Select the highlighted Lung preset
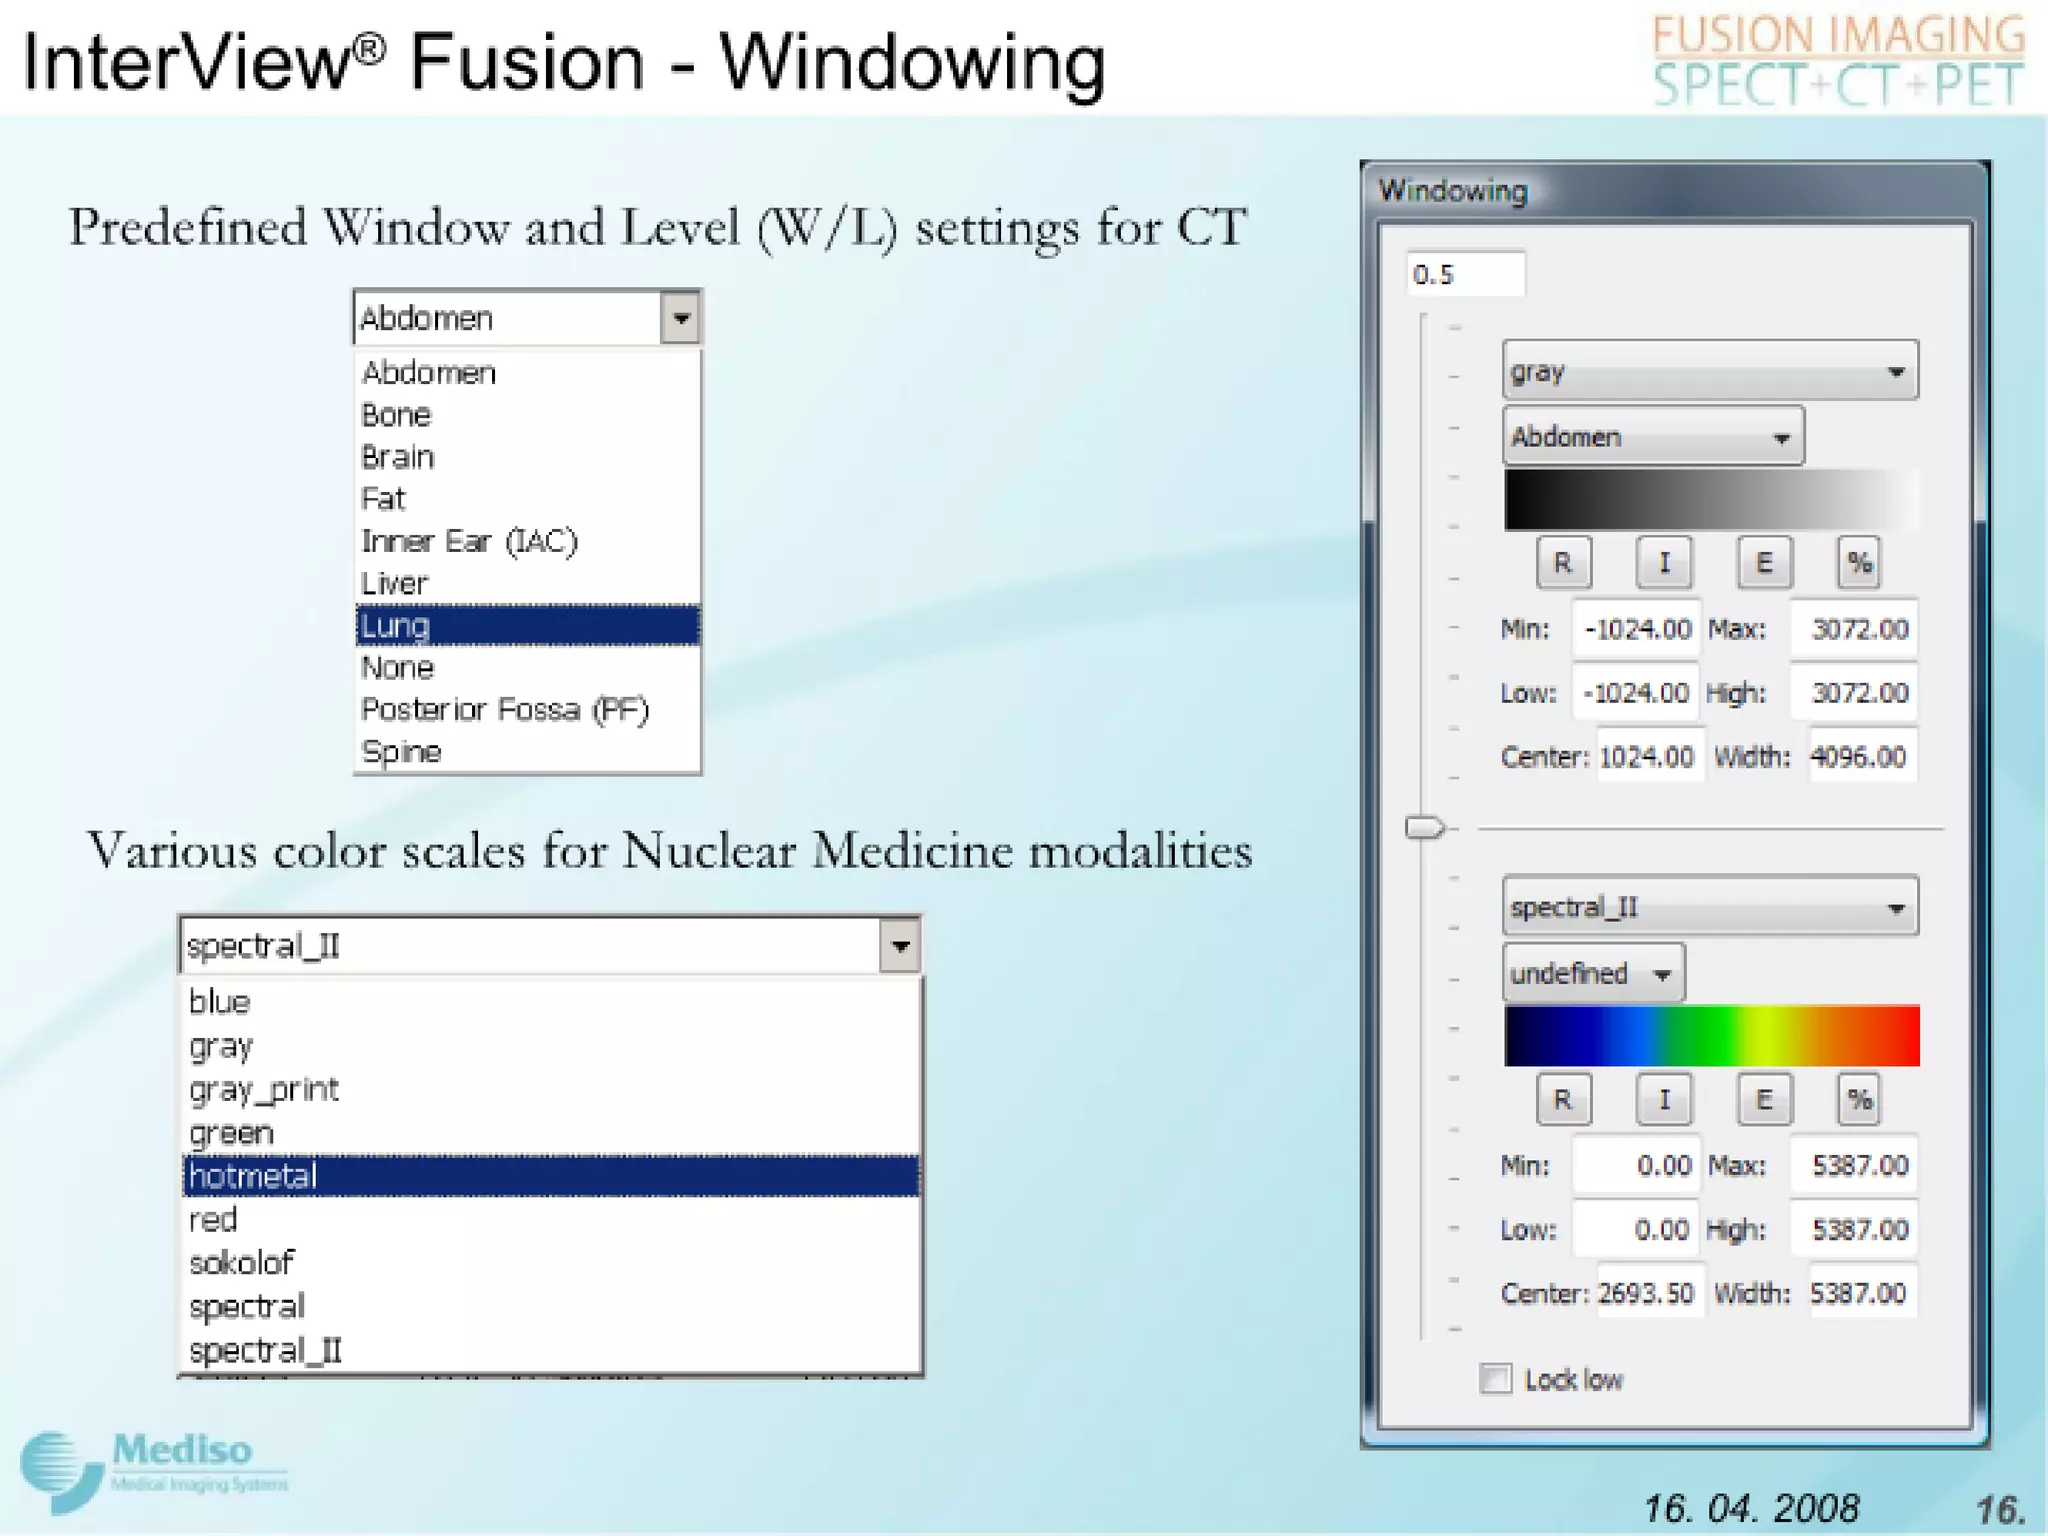The width and height of the screenshot is (2048, 1536). 527,625
